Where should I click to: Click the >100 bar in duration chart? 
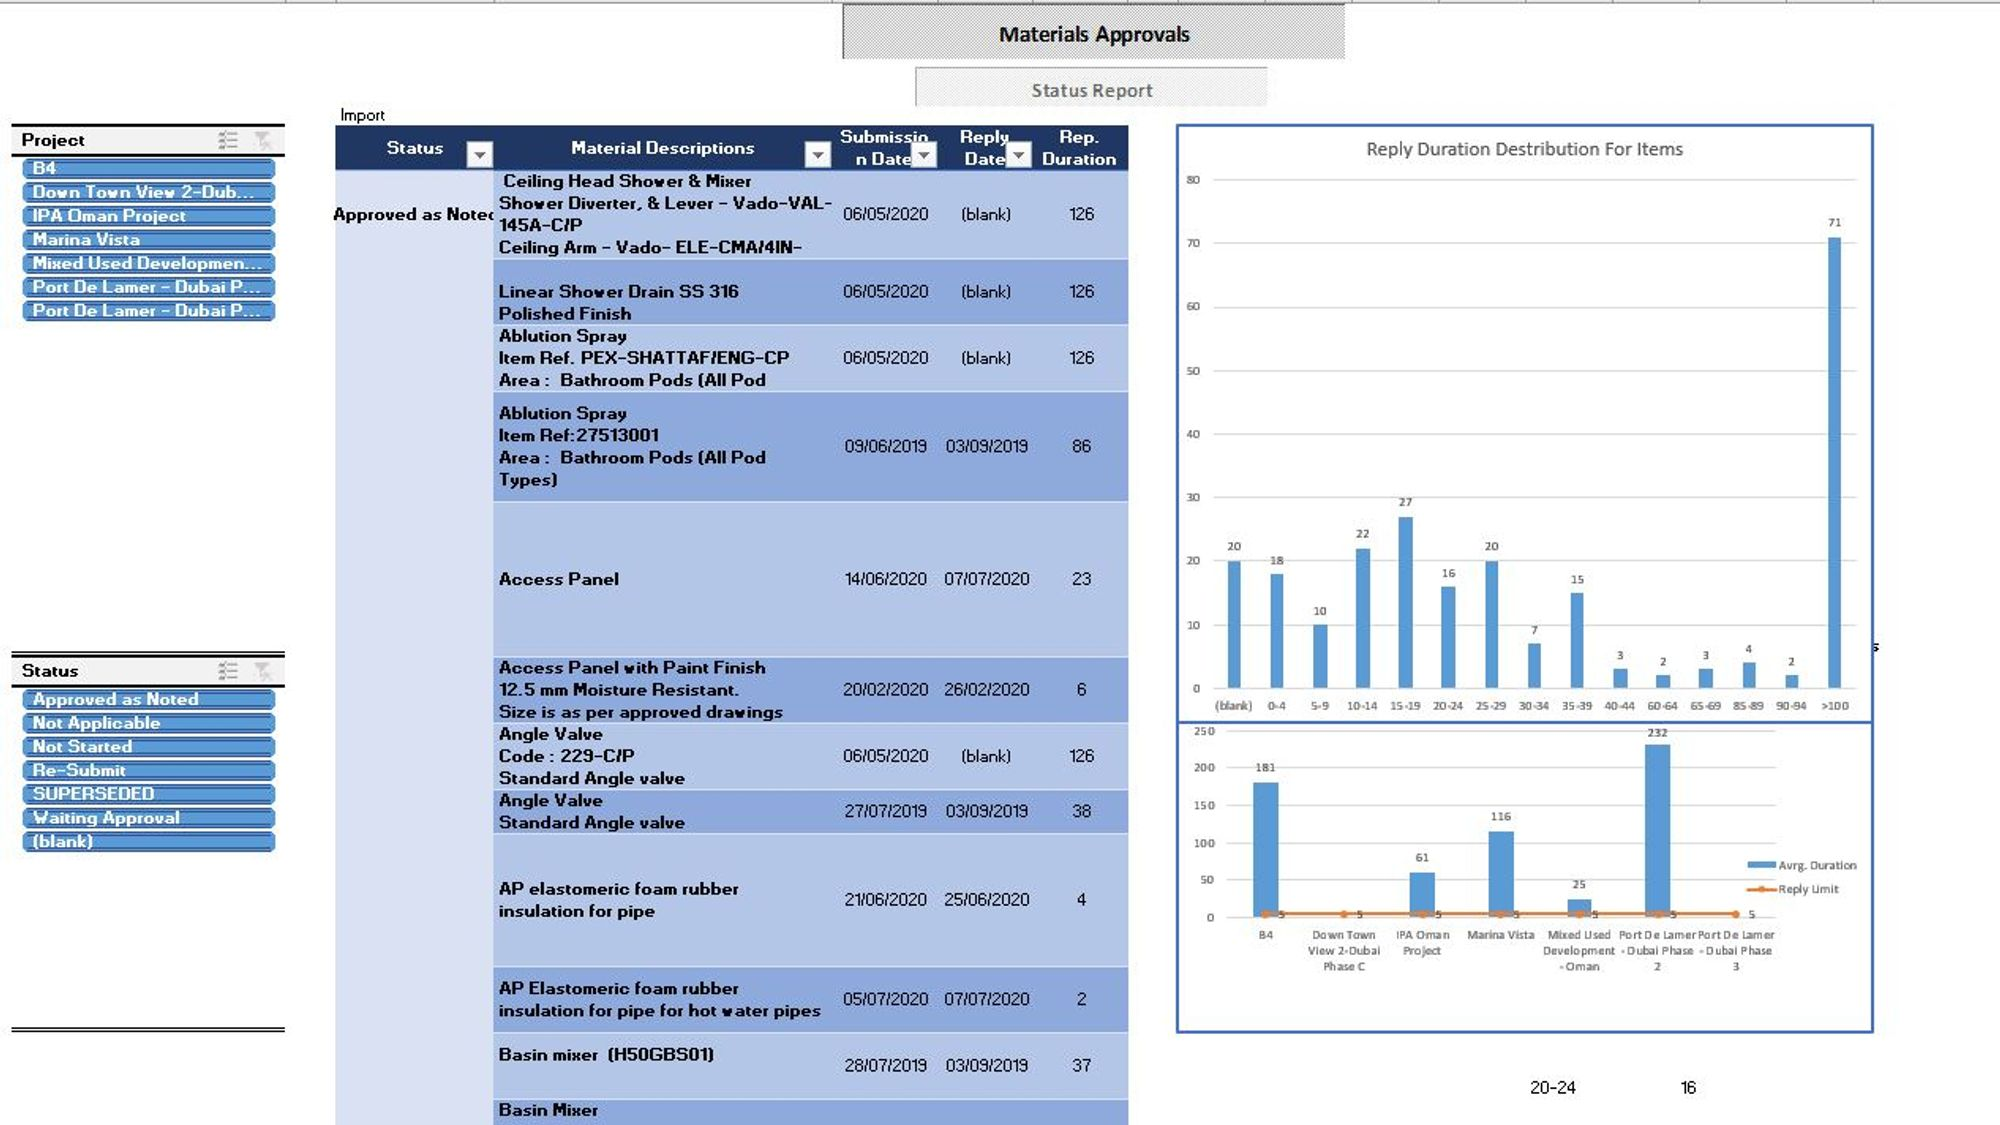pos(1834,462)
